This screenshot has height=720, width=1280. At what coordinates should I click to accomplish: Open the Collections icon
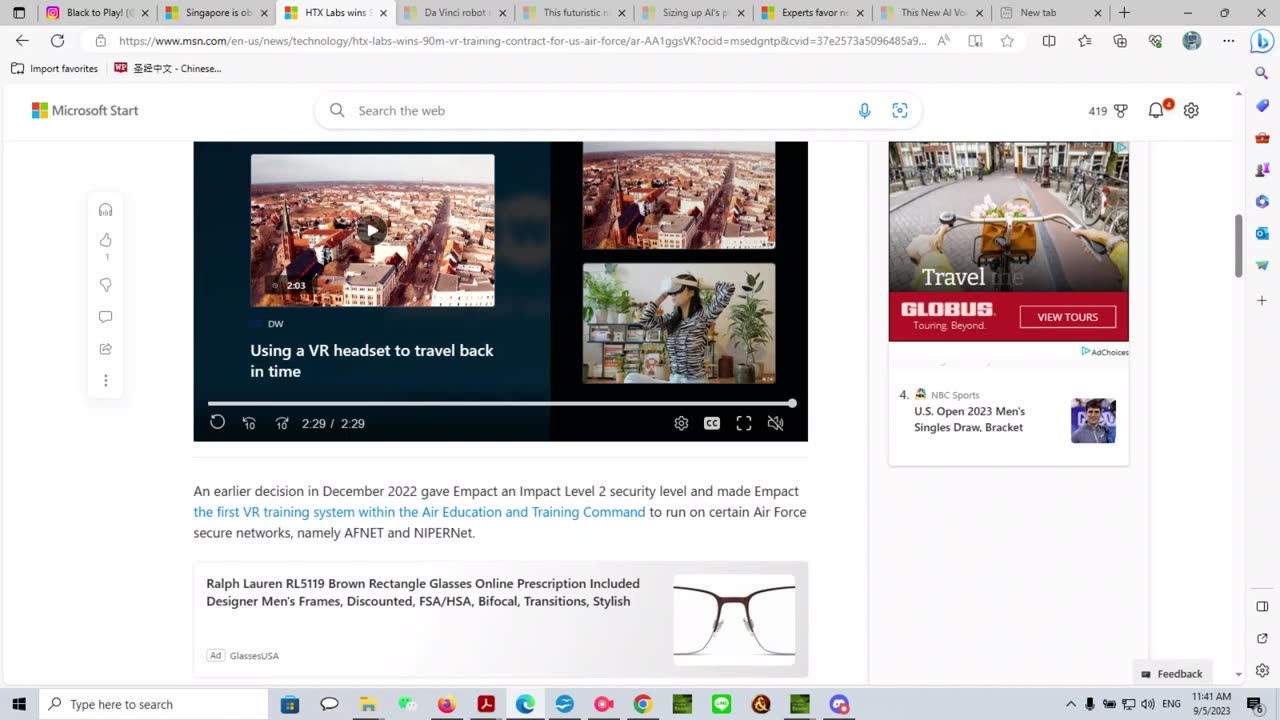click(x=1120, y=41)
